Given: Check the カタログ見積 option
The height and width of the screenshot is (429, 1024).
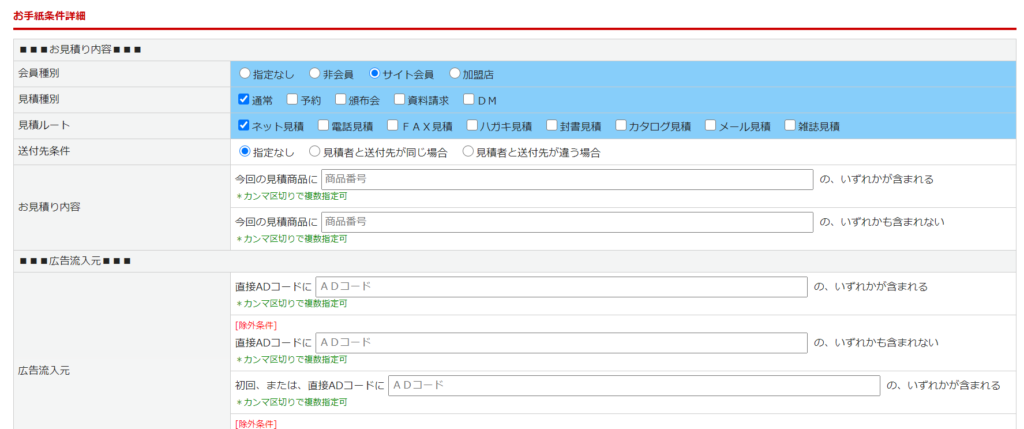Looking at the screenshot, I should pyautogui.click(x=621, y=126).
